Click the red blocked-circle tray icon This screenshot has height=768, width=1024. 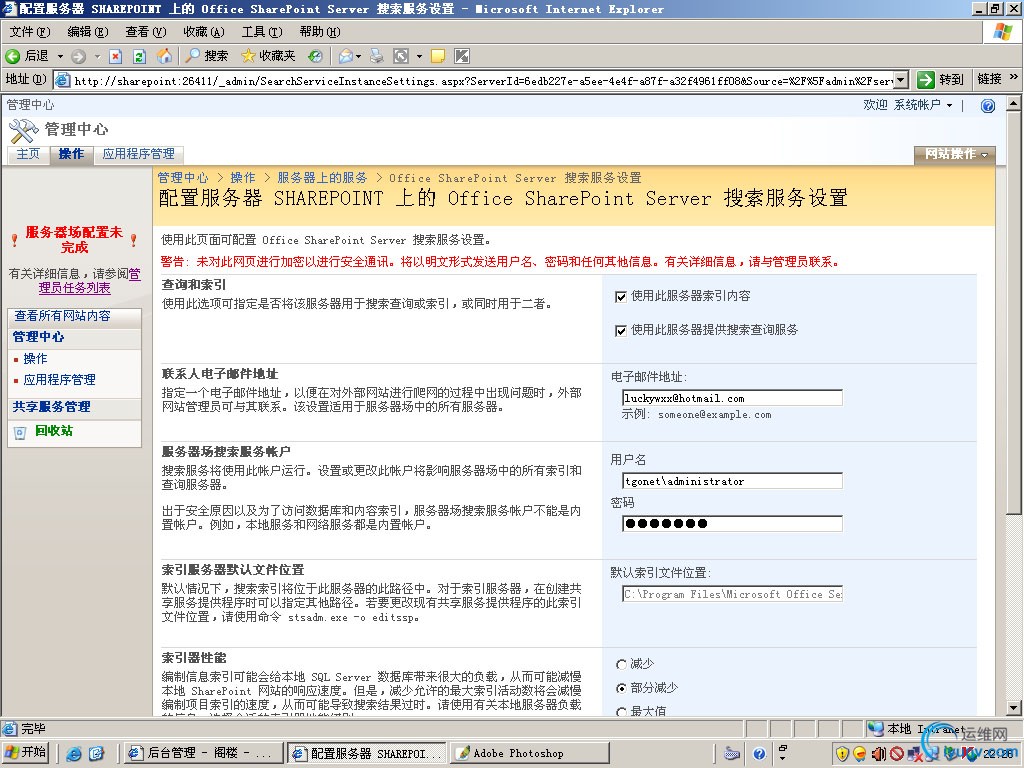(897, 754)
